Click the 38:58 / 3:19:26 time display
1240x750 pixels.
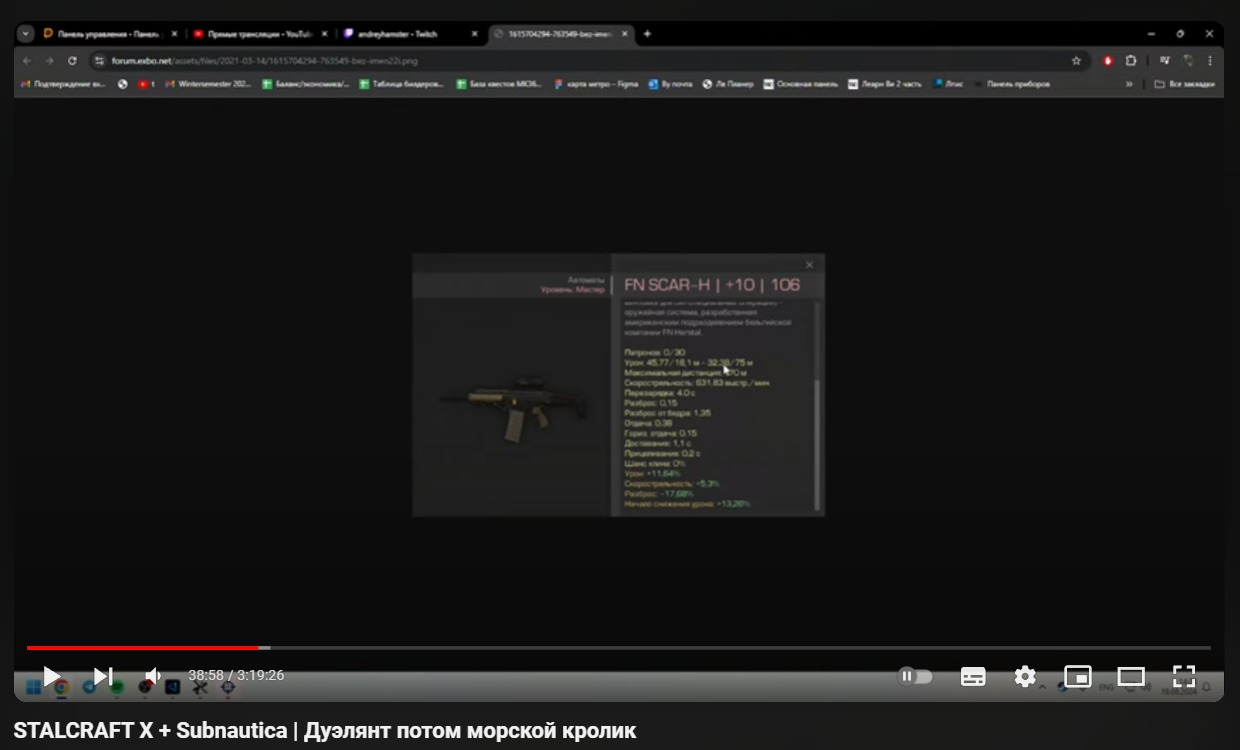click(x=236, y=676)
